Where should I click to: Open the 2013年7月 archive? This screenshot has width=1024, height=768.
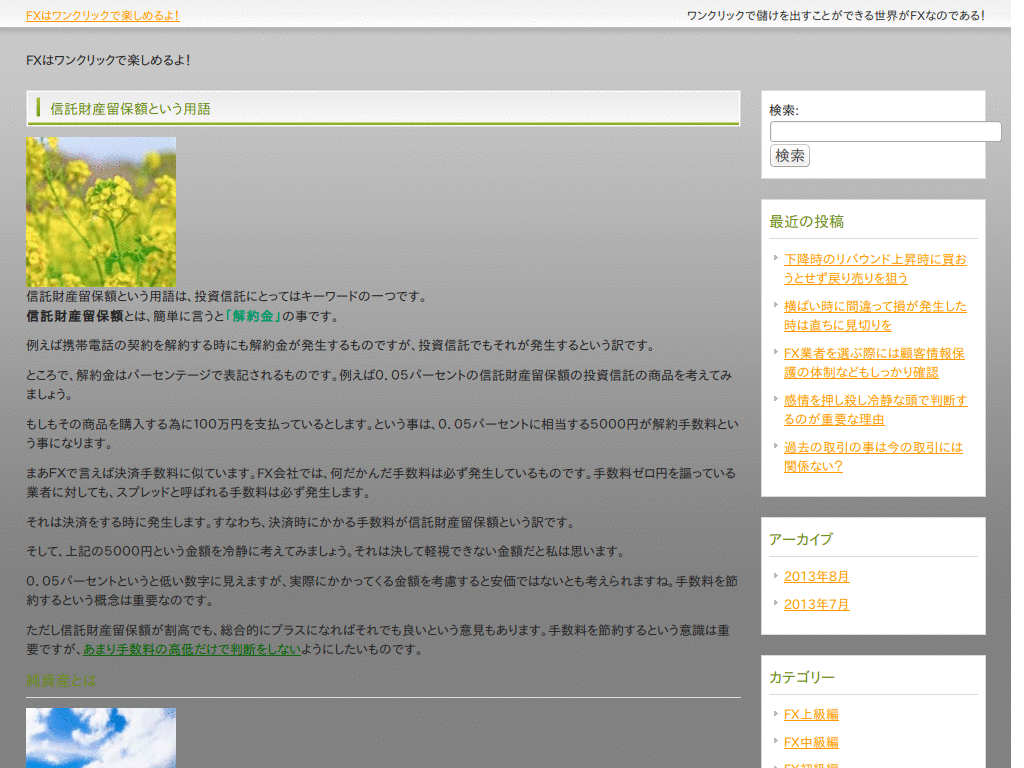(816, 604)
